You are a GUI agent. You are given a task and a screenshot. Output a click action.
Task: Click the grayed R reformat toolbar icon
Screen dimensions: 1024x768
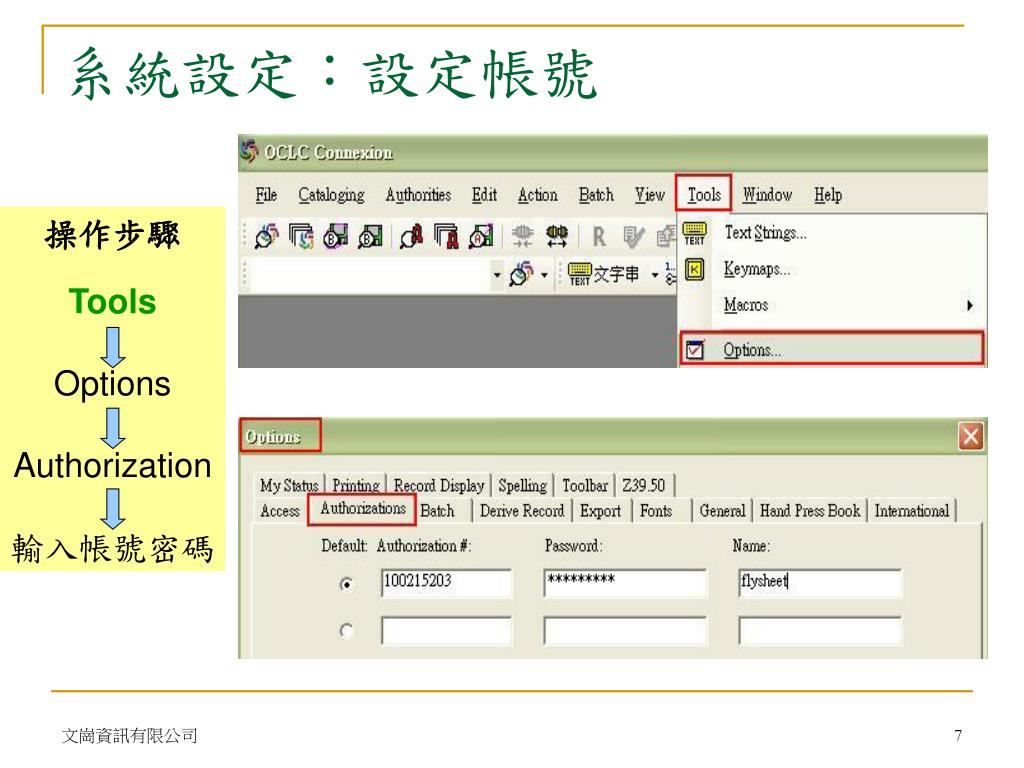tap(599, 236)
